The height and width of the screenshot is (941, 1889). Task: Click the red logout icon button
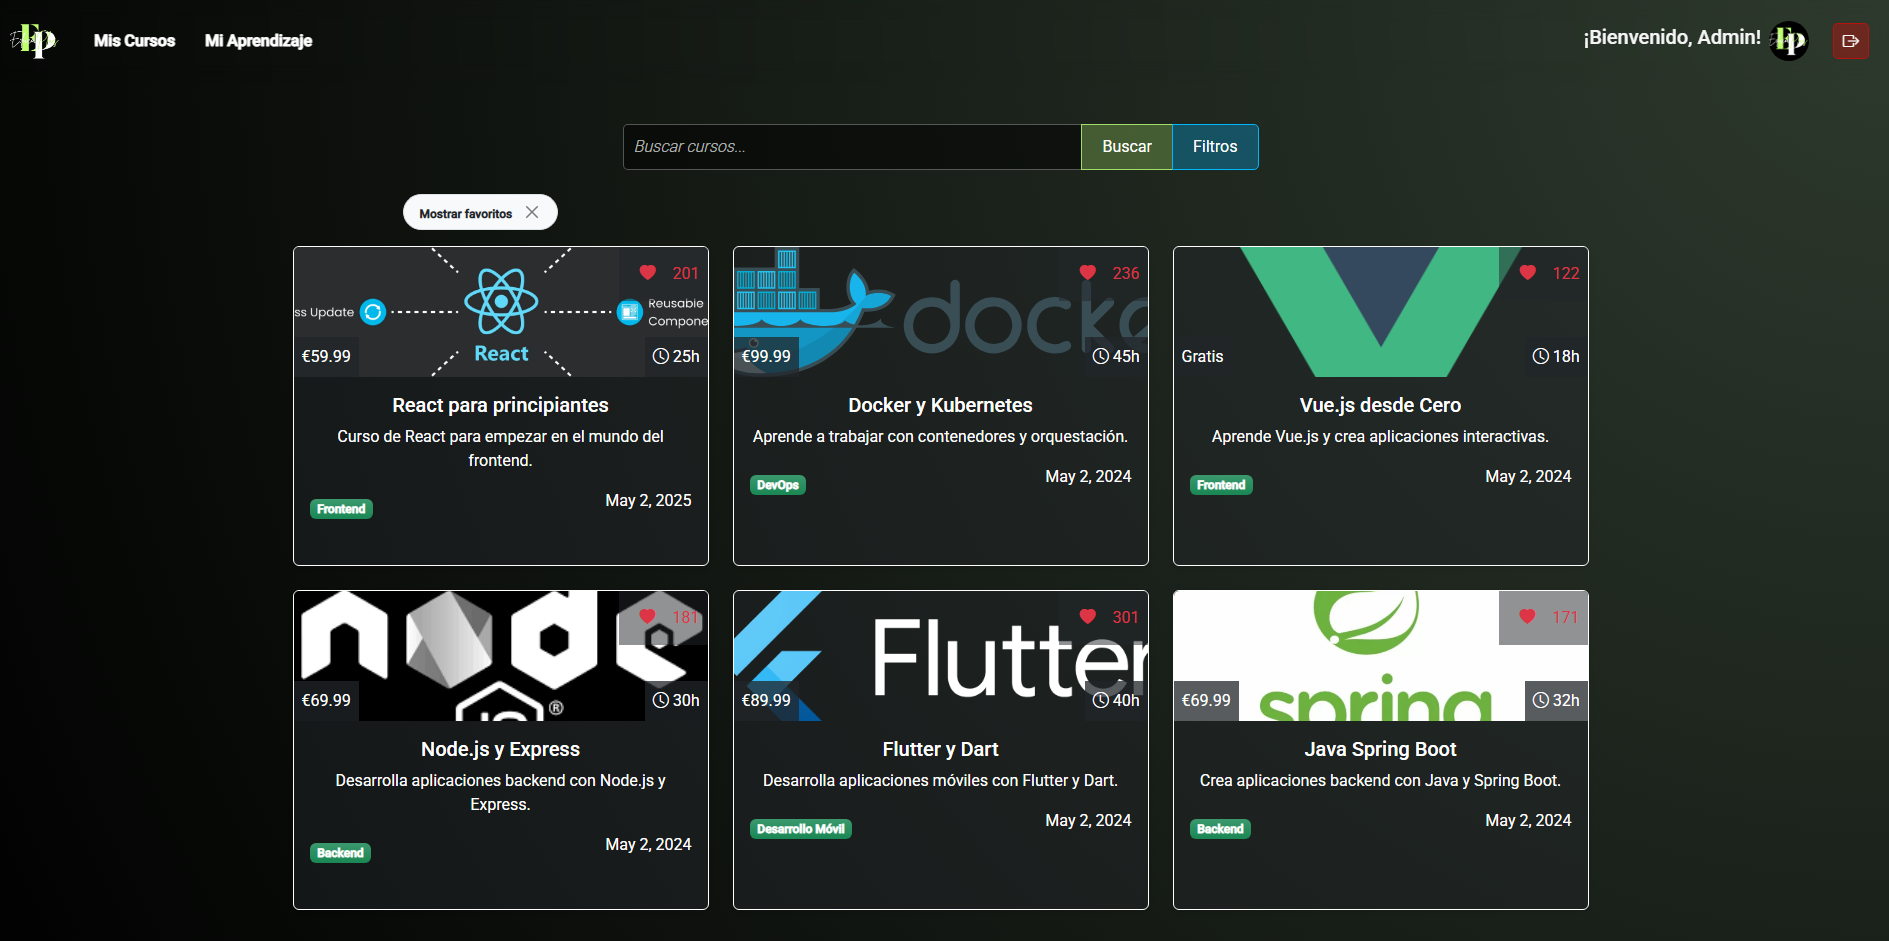coord(1850,41)
